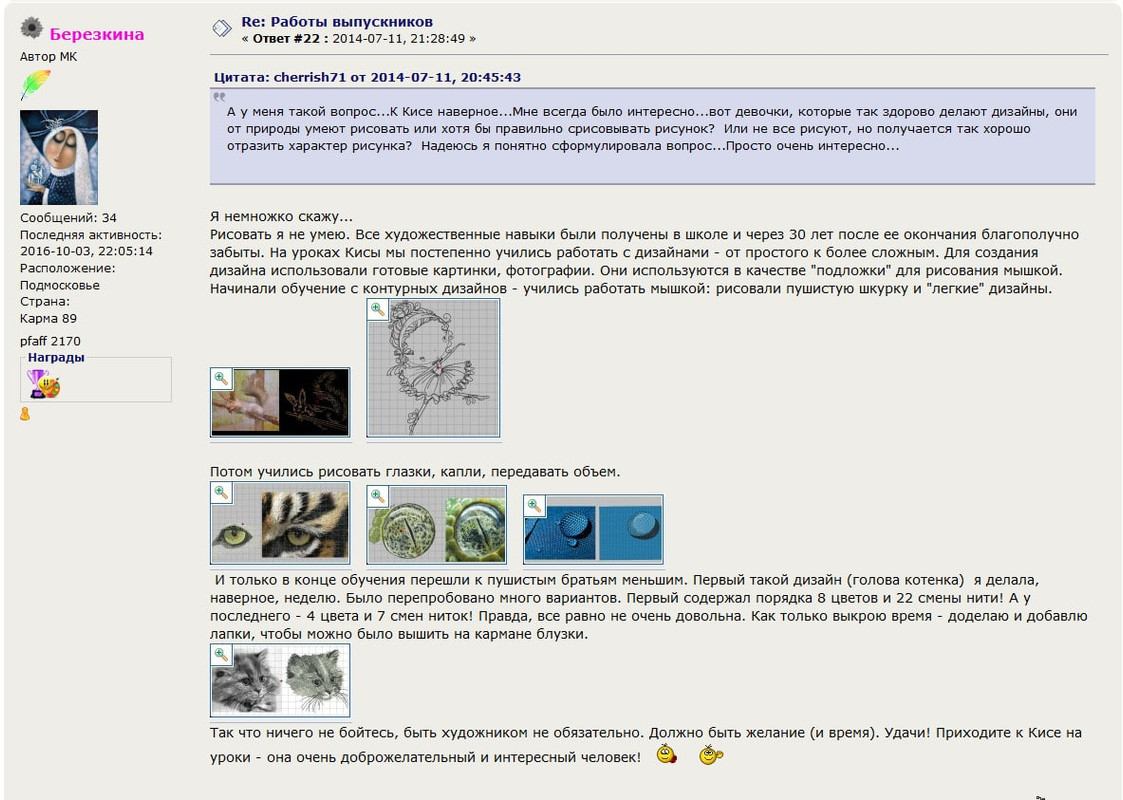Click the quotation mark icon in the quote box

pos(219,97)
